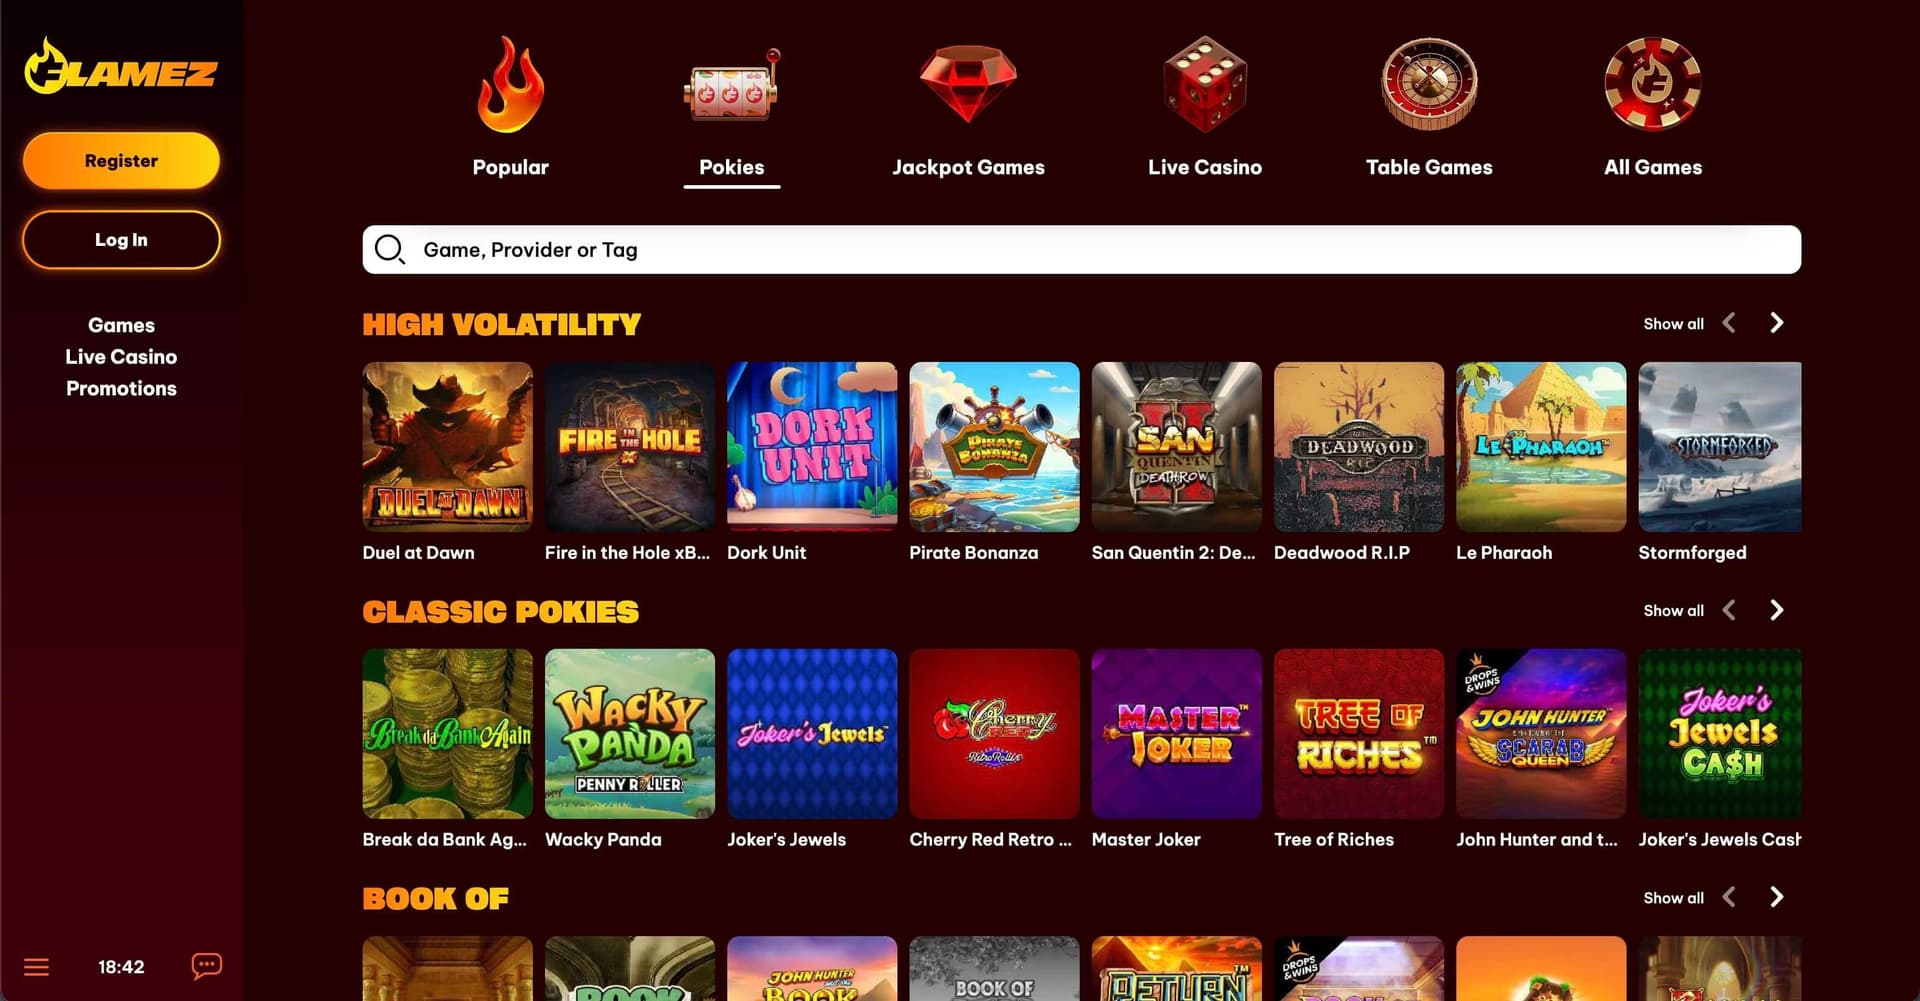This screenshot has width=1920, height=1001.
Task: Open All Games via the poker chip icon
Action: pos(1653,85)
